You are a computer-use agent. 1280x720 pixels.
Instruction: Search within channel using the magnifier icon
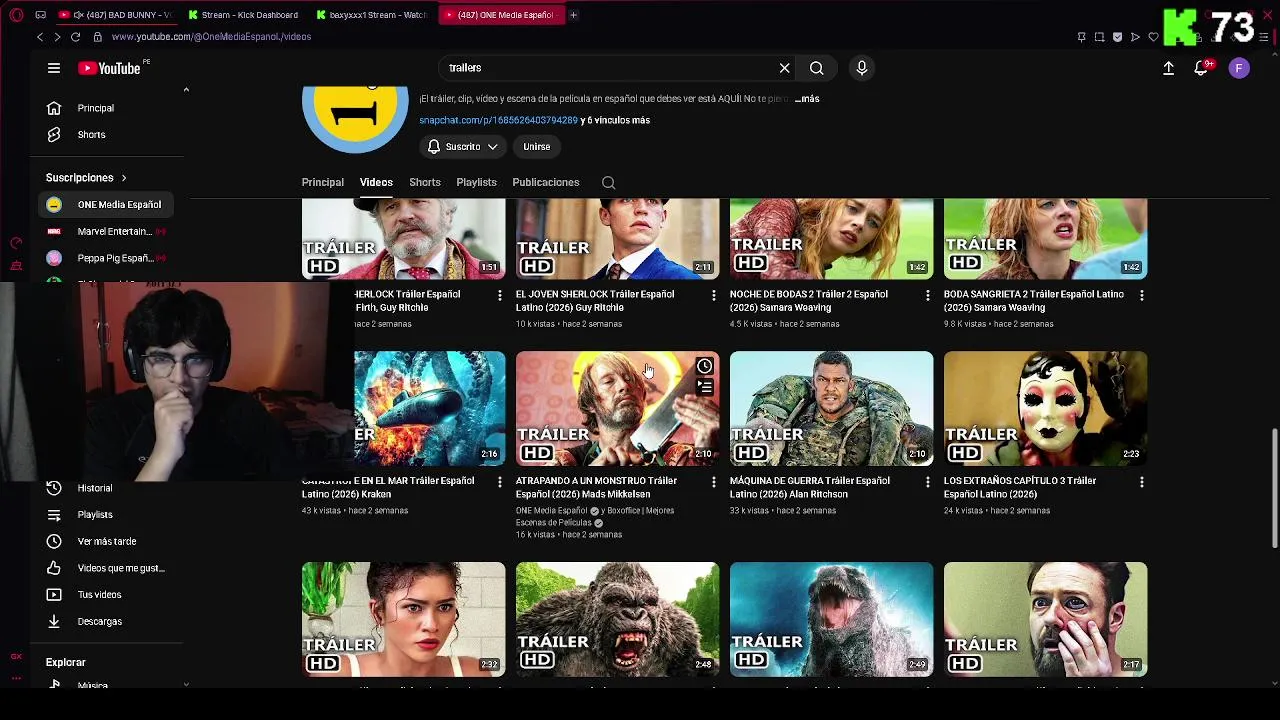tap(608, 183)
